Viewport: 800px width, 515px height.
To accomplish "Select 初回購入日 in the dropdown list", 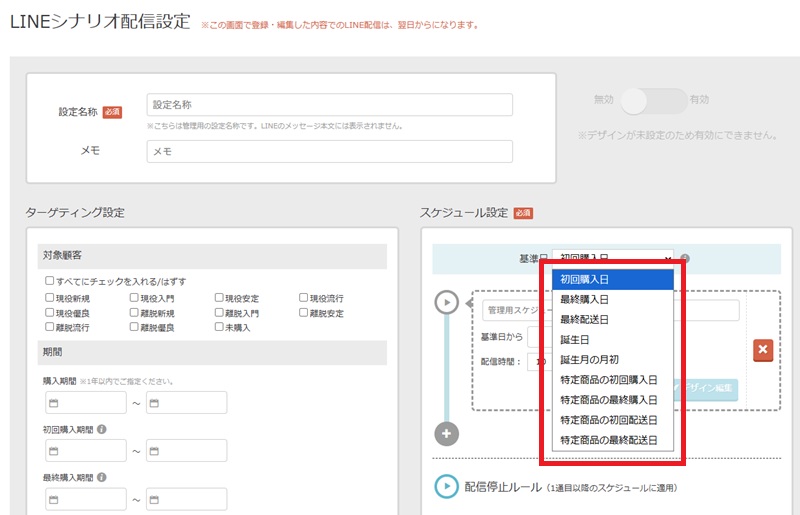I will point(613,279).
